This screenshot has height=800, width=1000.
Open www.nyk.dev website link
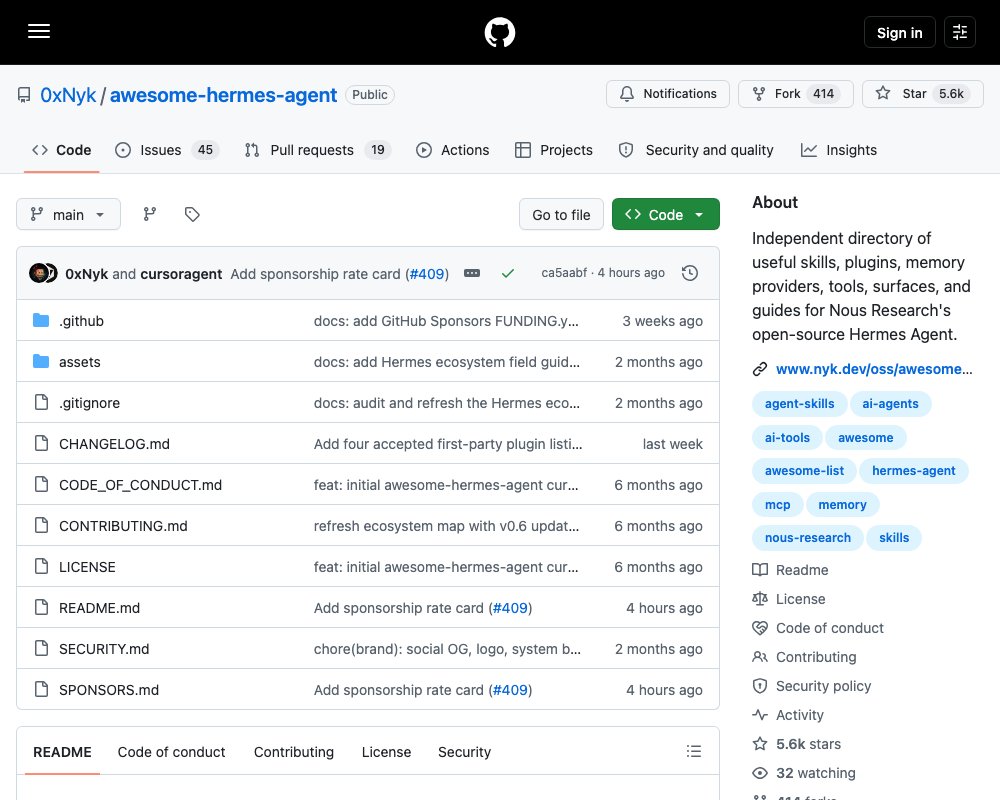(x=874, y=369)
